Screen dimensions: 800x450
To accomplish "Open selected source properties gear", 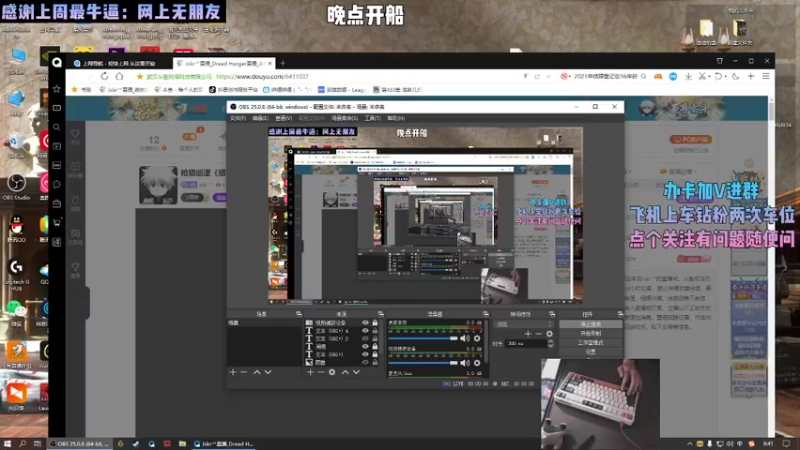I will pos(332,372).
